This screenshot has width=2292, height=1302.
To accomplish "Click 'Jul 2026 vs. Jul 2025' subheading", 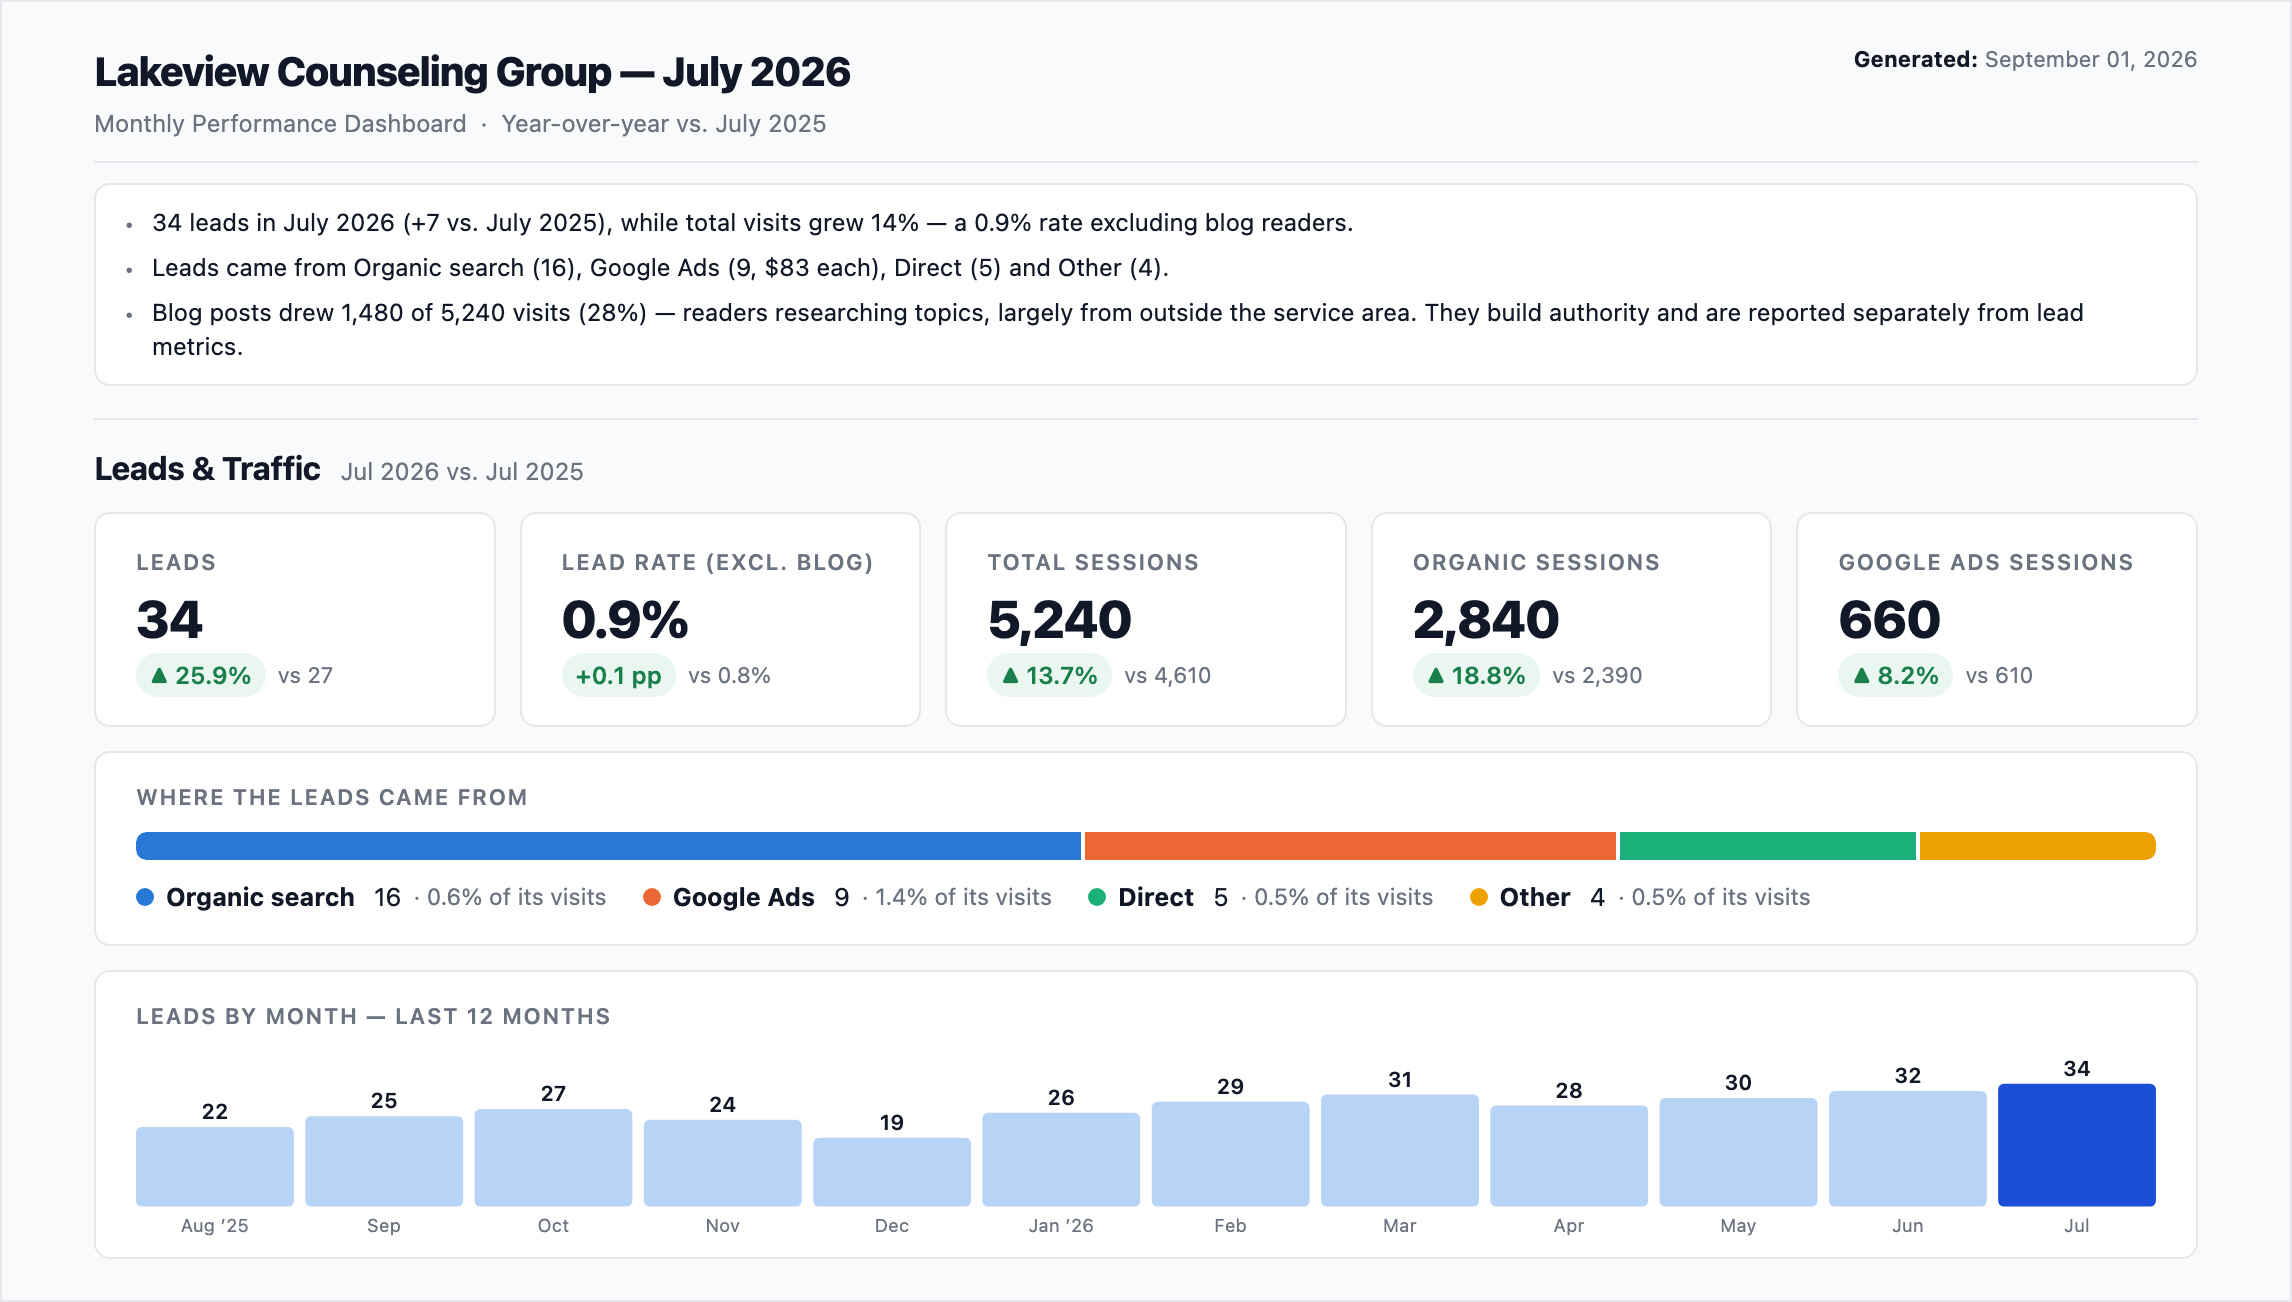I will click(x=462, y=472).
